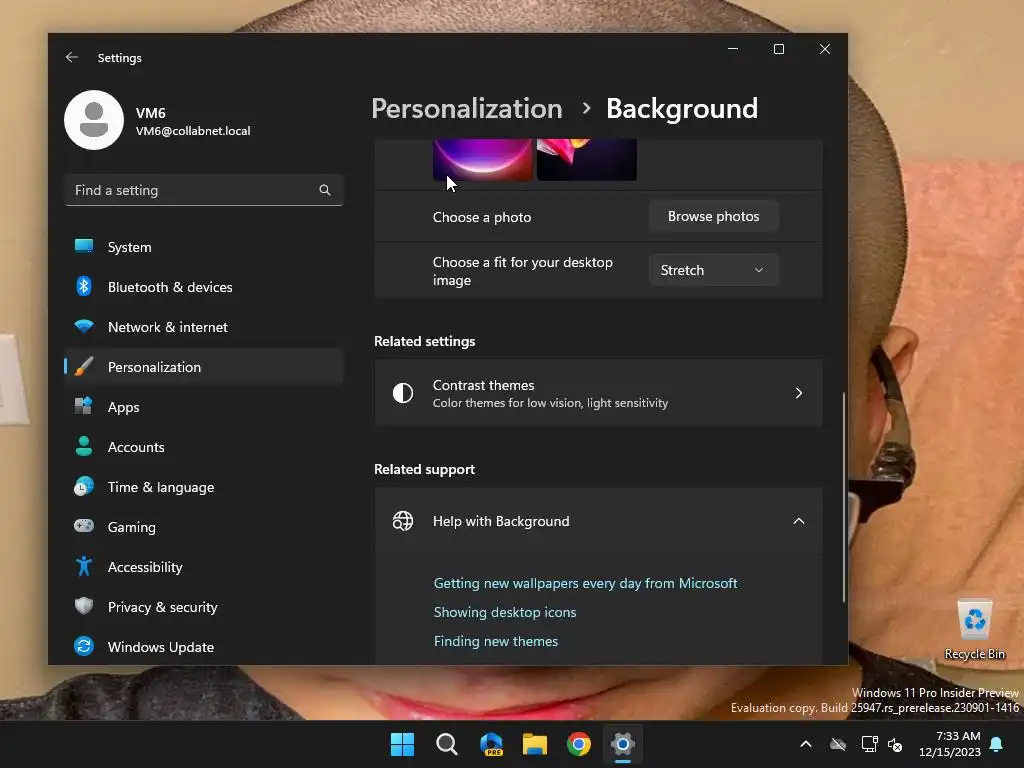This screenshot has width=1024, height=768.
Task: Show hidden system tray icons
Action: tap(806, 744)
